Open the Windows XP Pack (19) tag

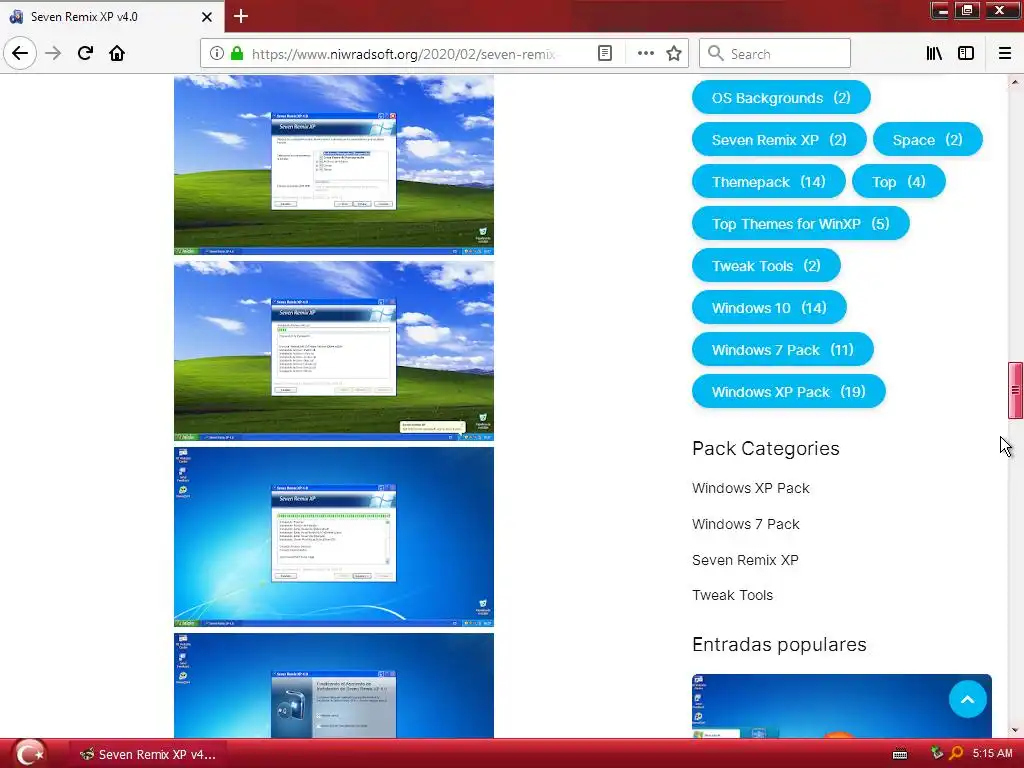(x=789, y=392)
